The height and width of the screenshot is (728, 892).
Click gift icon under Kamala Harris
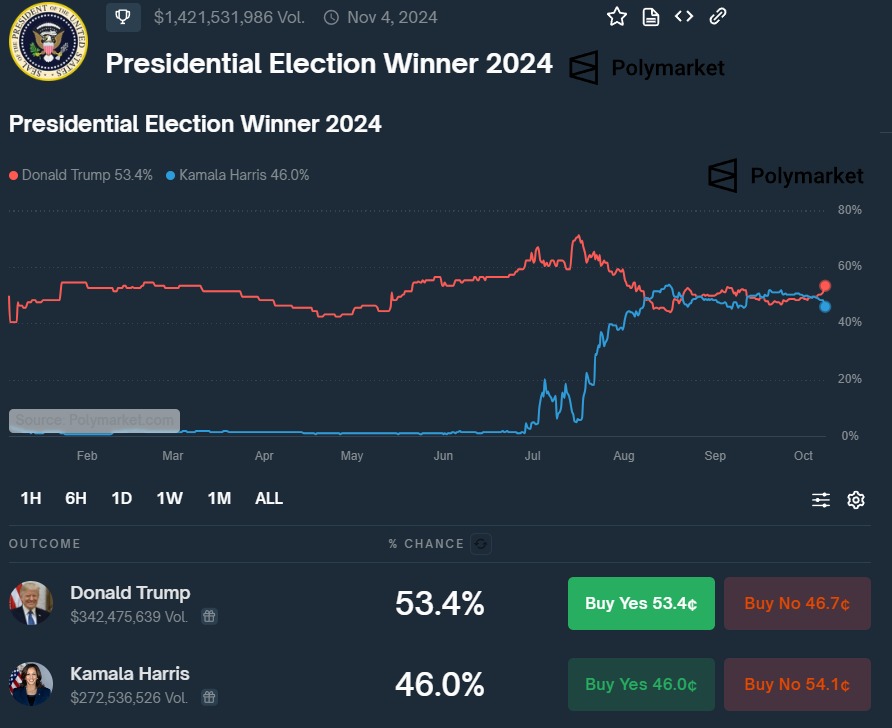click(x=208, y=697)
